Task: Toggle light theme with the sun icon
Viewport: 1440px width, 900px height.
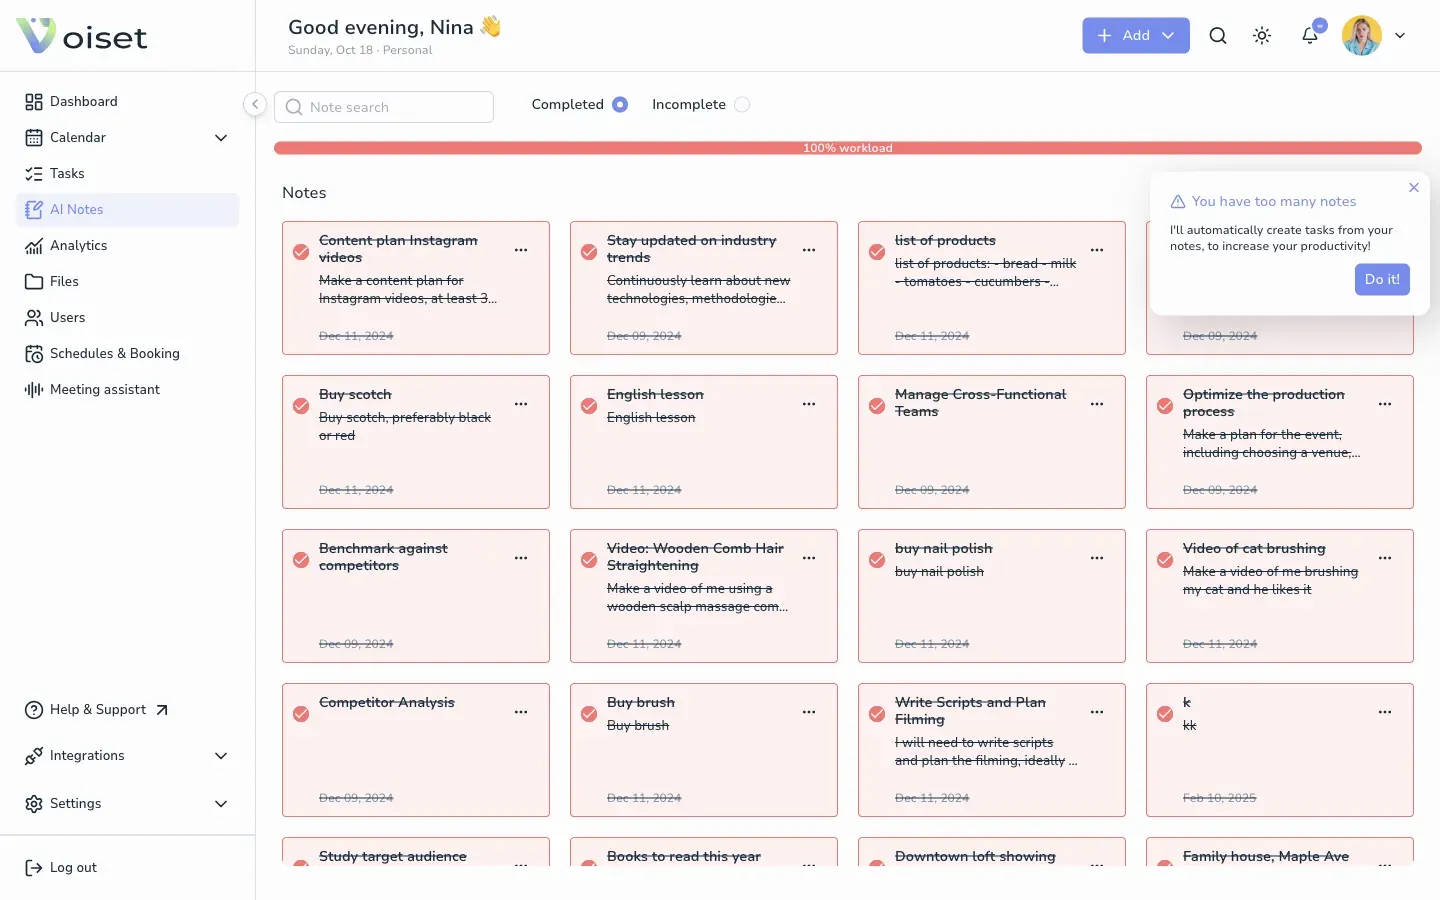Action: coord(1262,36)
